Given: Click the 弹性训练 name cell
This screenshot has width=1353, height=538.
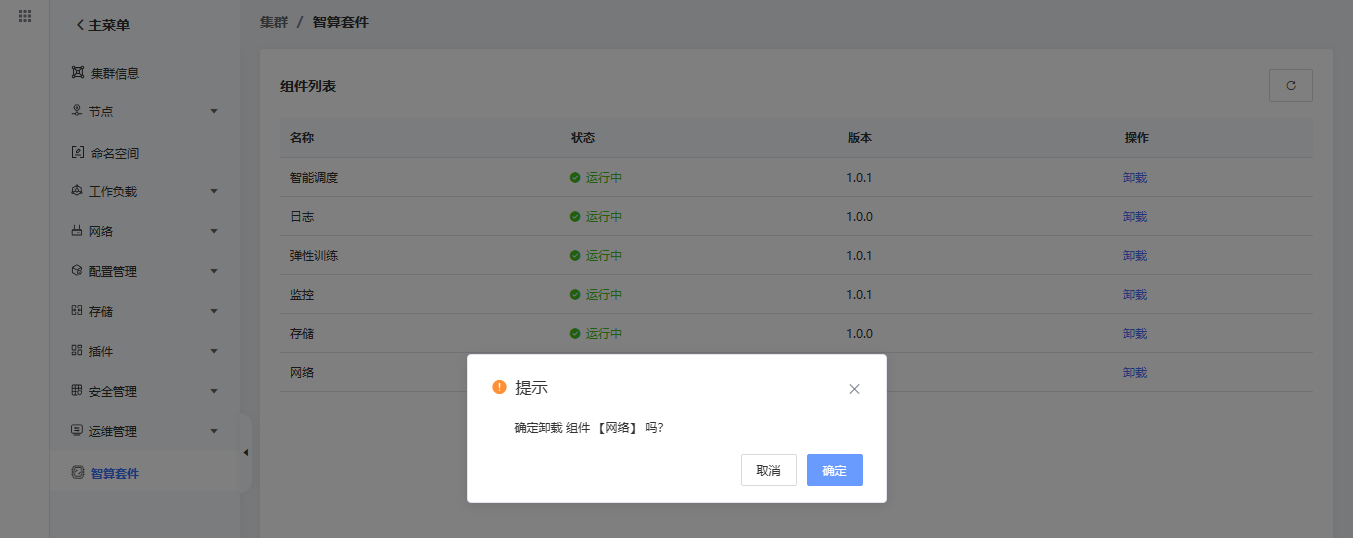Looking at the screenshot, I should coord(314,256).
